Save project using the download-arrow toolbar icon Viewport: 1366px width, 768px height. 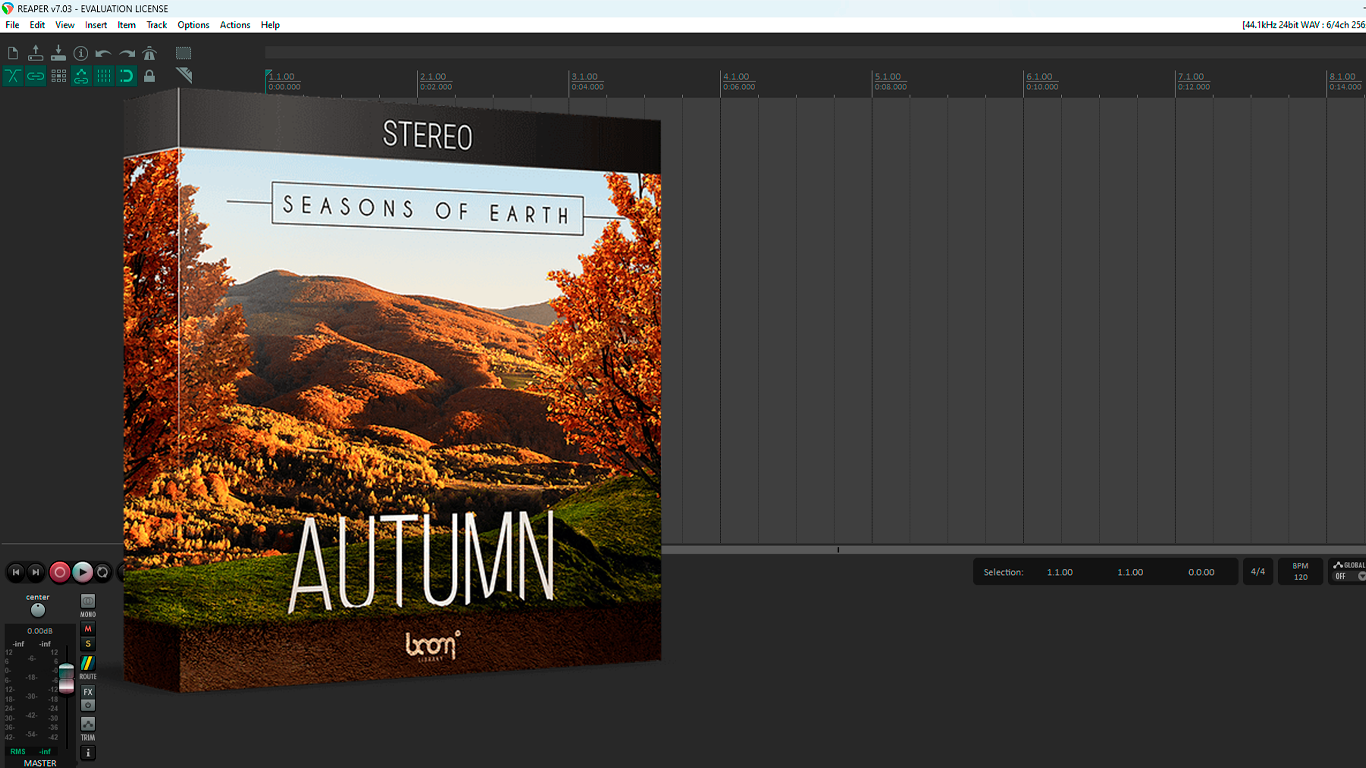[x=58, y=53]
